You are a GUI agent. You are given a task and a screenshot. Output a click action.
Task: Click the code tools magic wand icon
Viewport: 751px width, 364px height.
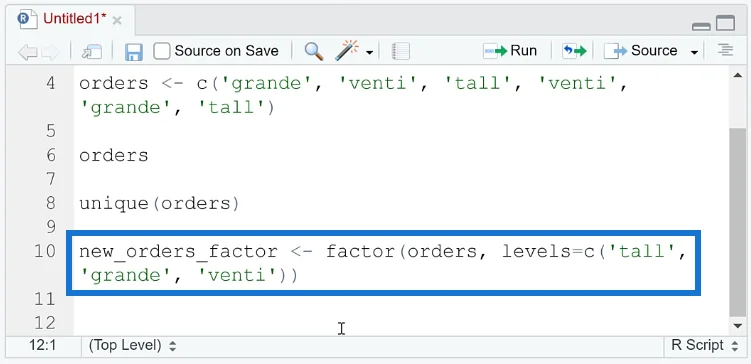(x=347, y=50)
